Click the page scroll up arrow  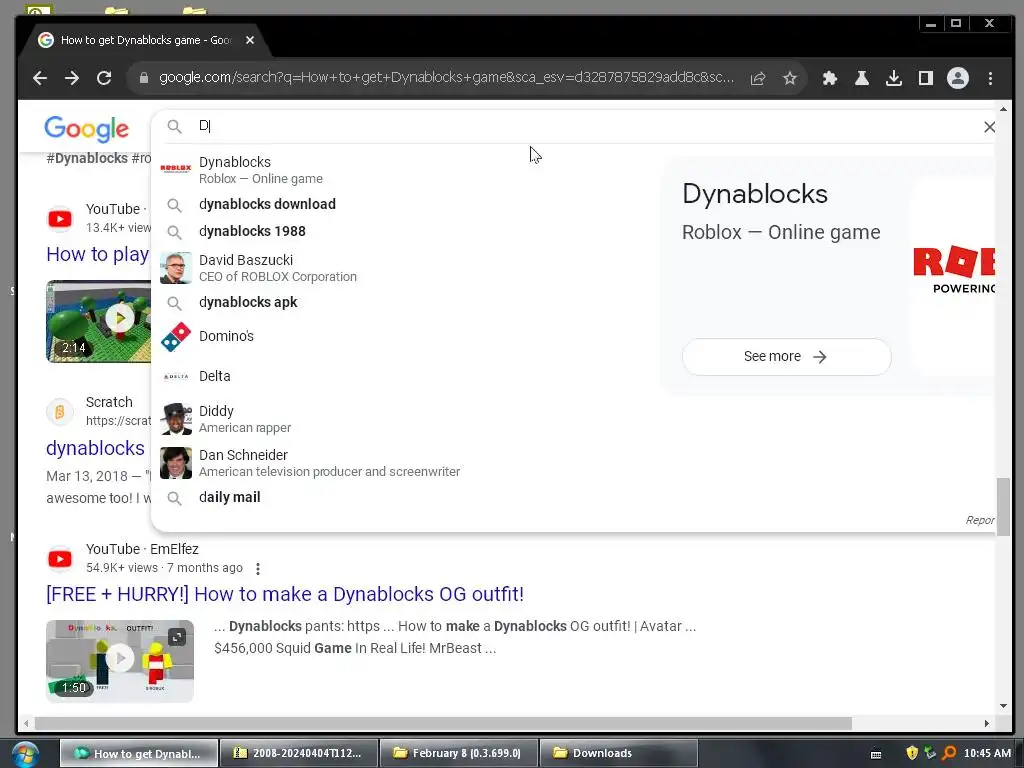click(x=1004, y=108)
